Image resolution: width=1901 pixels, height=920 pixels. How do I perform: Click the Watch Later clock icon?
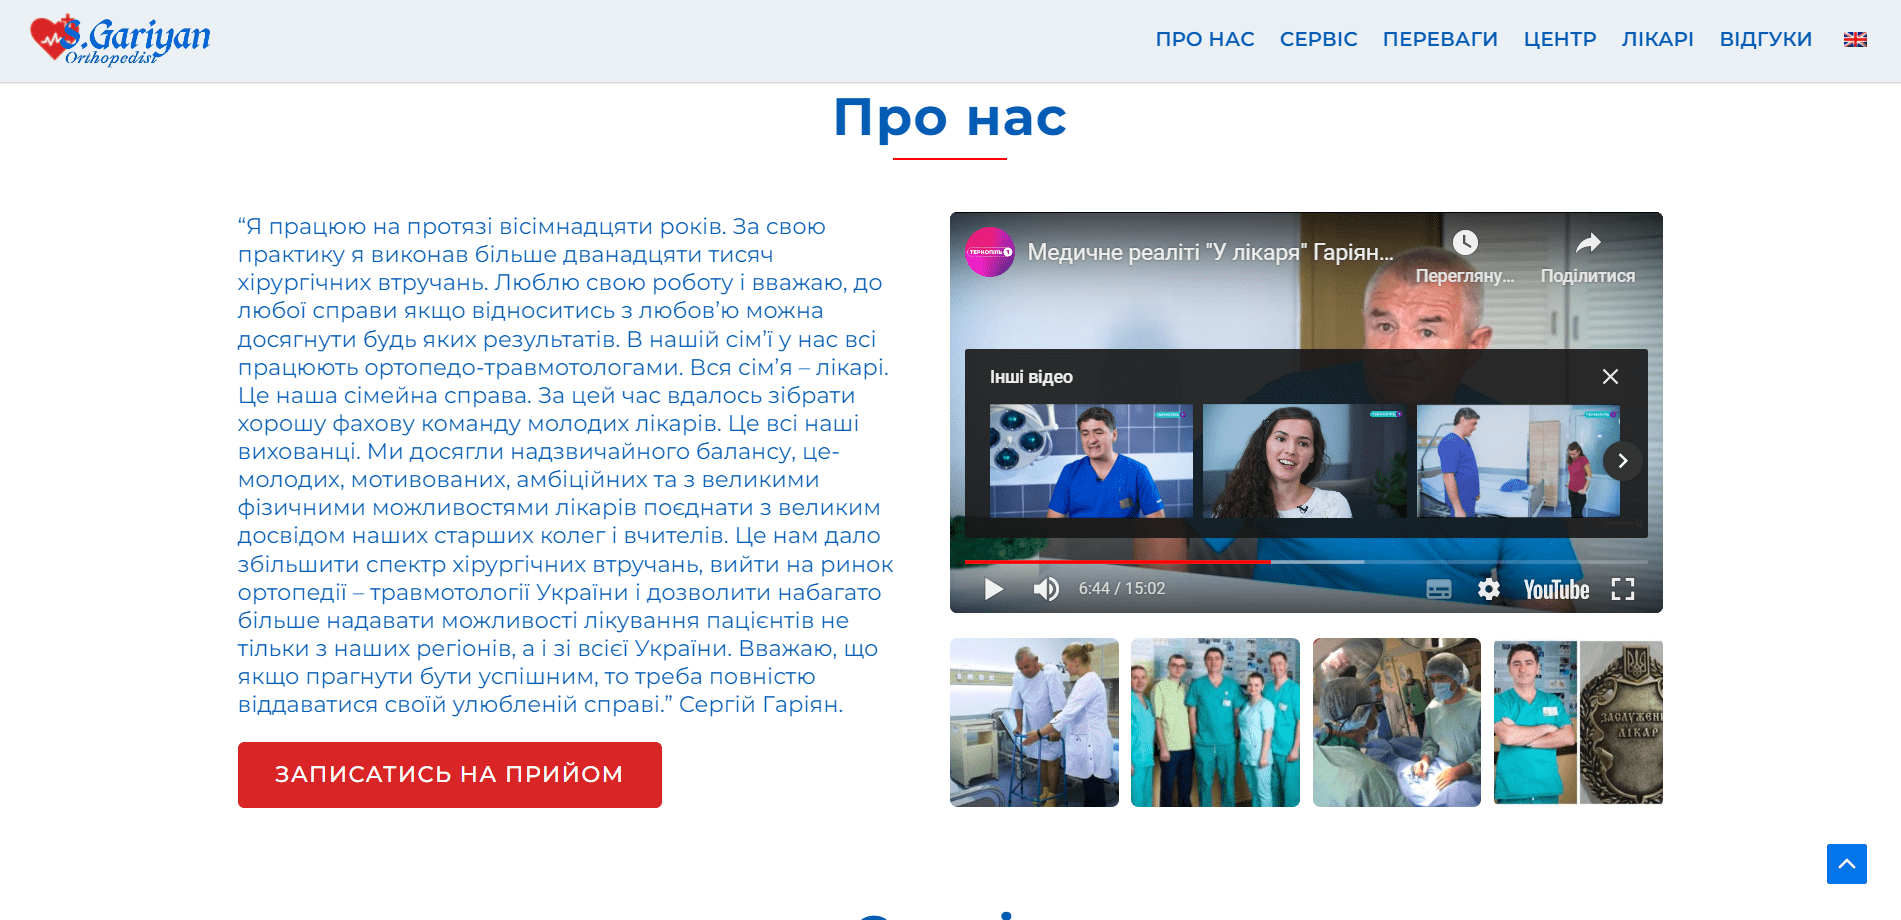coord(1465,243)
